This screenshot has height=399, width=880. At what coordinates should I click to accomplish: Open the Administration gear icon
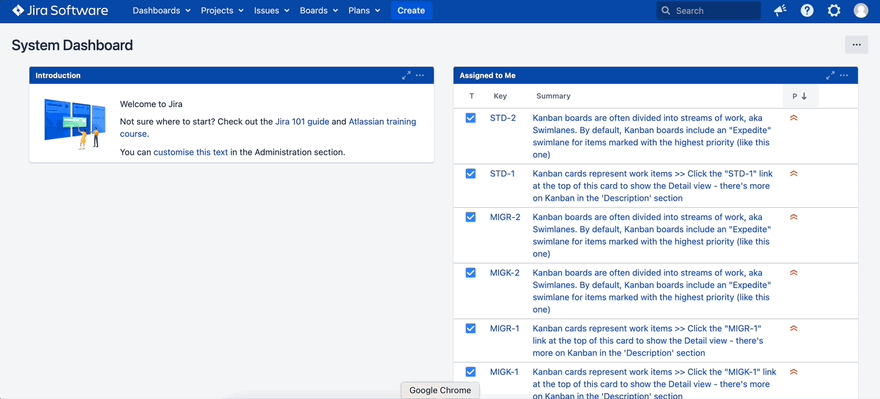tap(834, 11)
